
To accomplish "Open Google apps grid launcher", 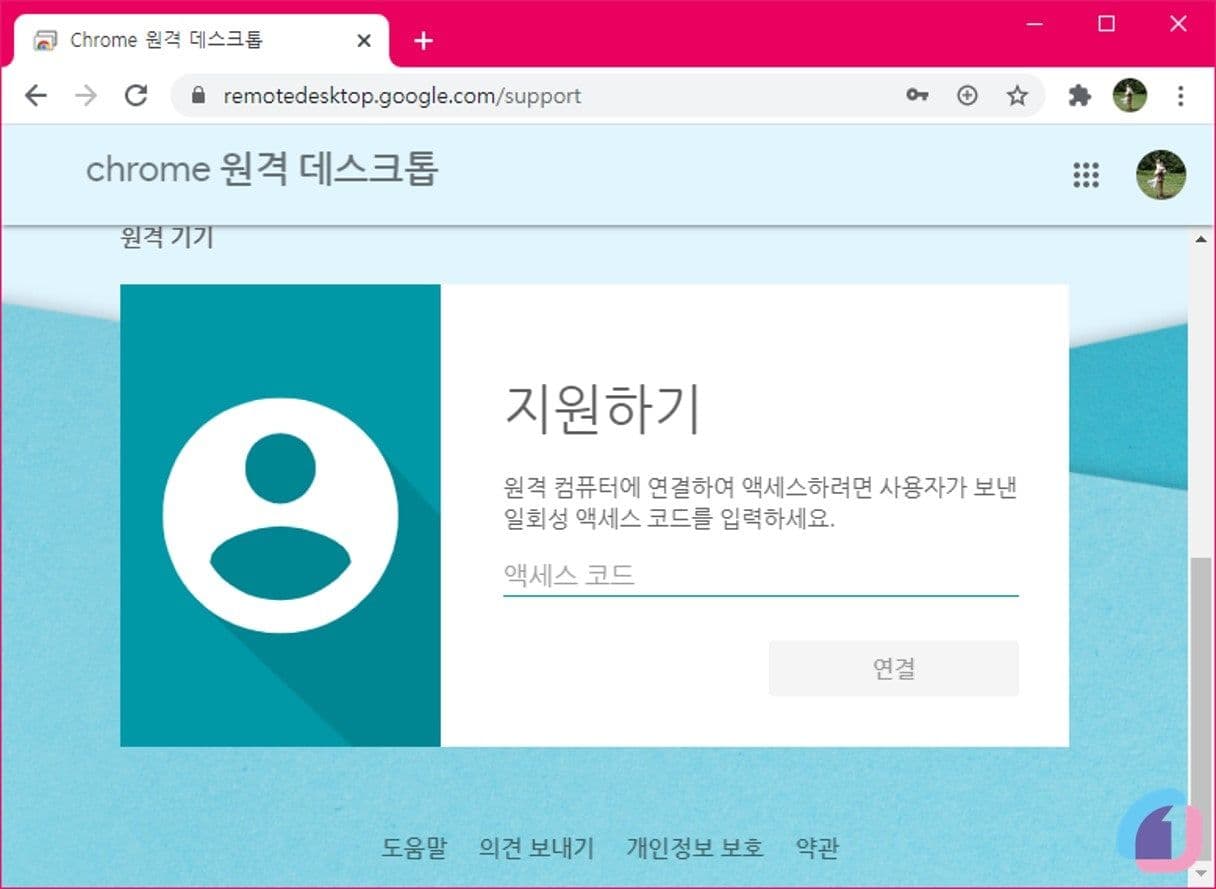I will pyautogui.click(x=1086, y=175).
